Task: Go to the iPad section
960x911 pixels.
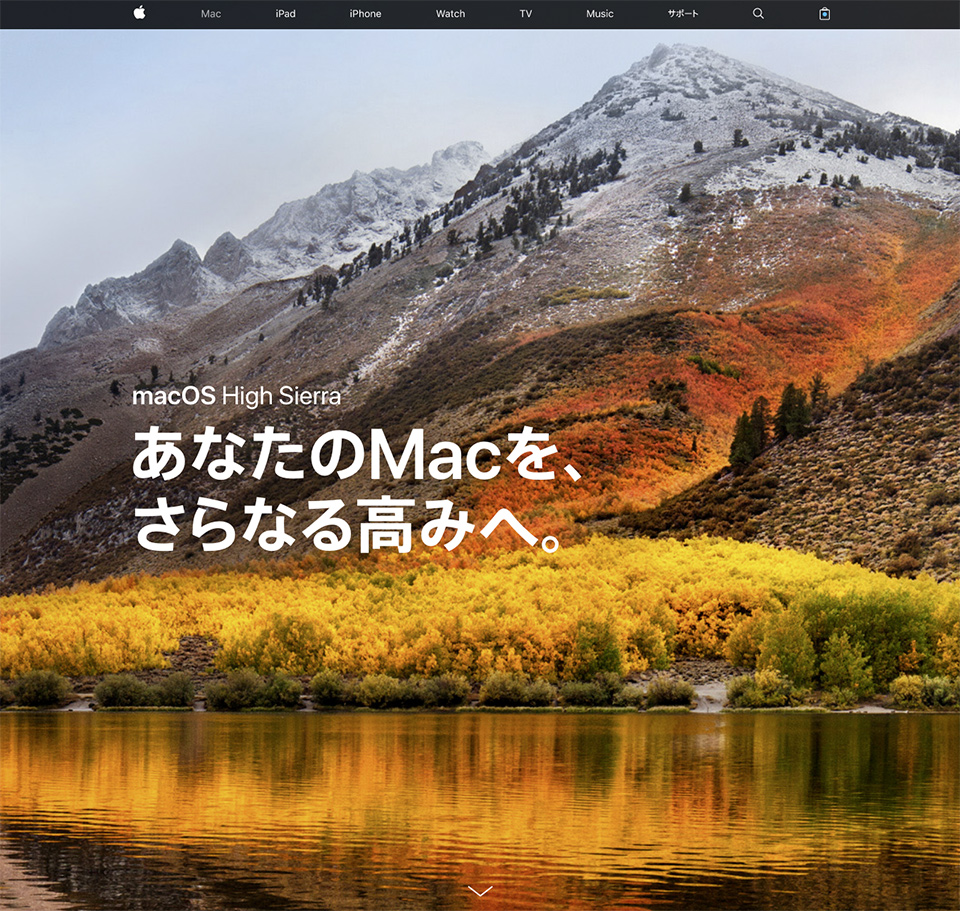Action: (285, 13)
